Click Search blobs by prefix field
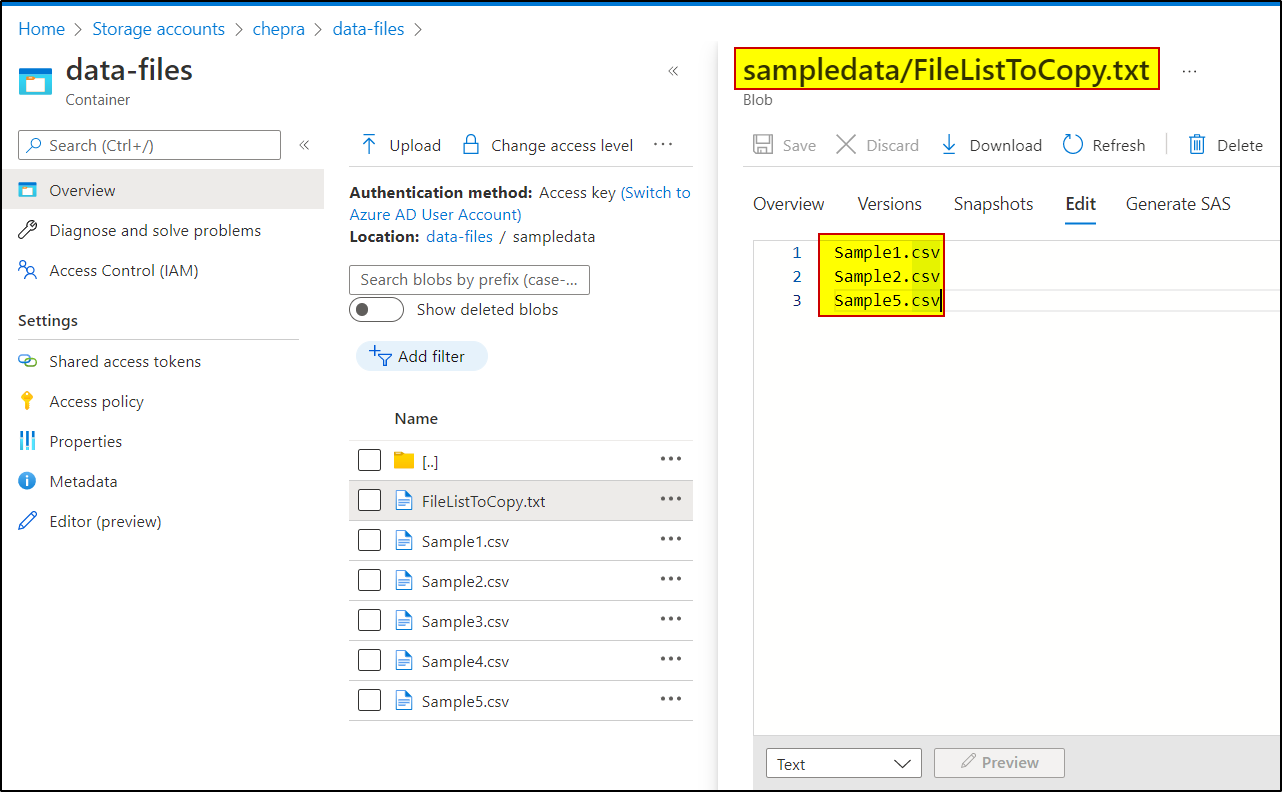This screenshot has width=1282, height=792. pyautogui.click(x=469, y=280)
